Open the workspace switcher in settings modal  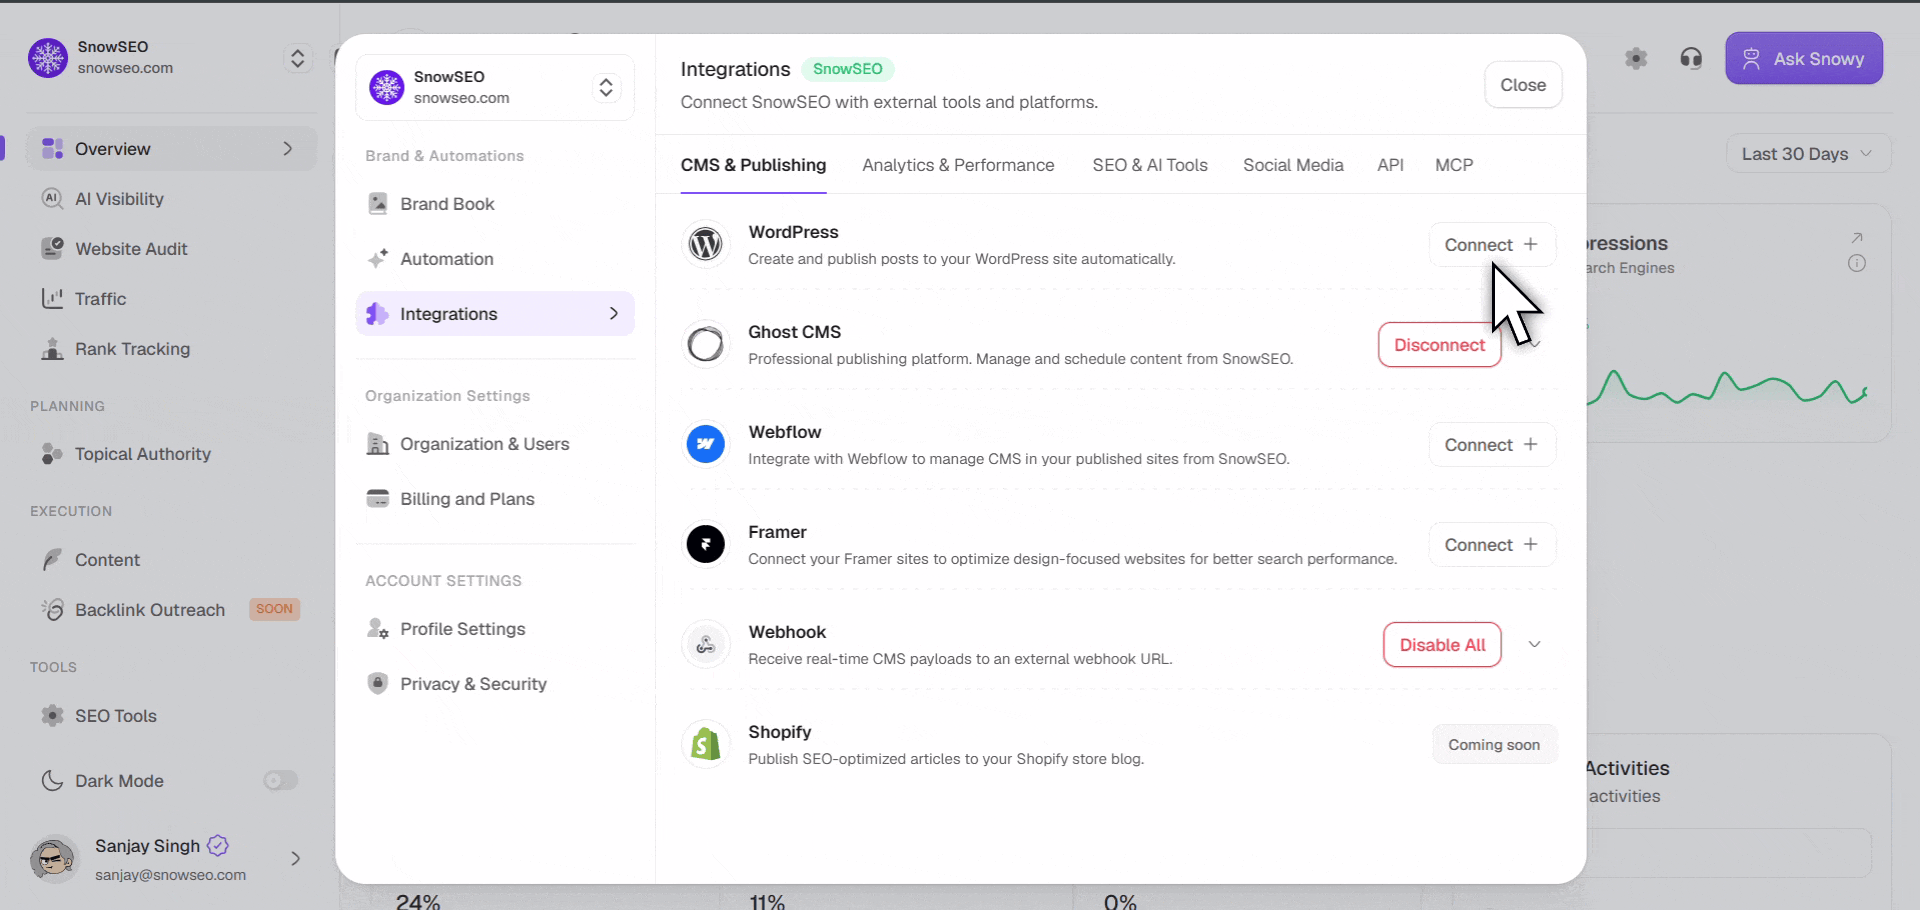tap(606, 88)
